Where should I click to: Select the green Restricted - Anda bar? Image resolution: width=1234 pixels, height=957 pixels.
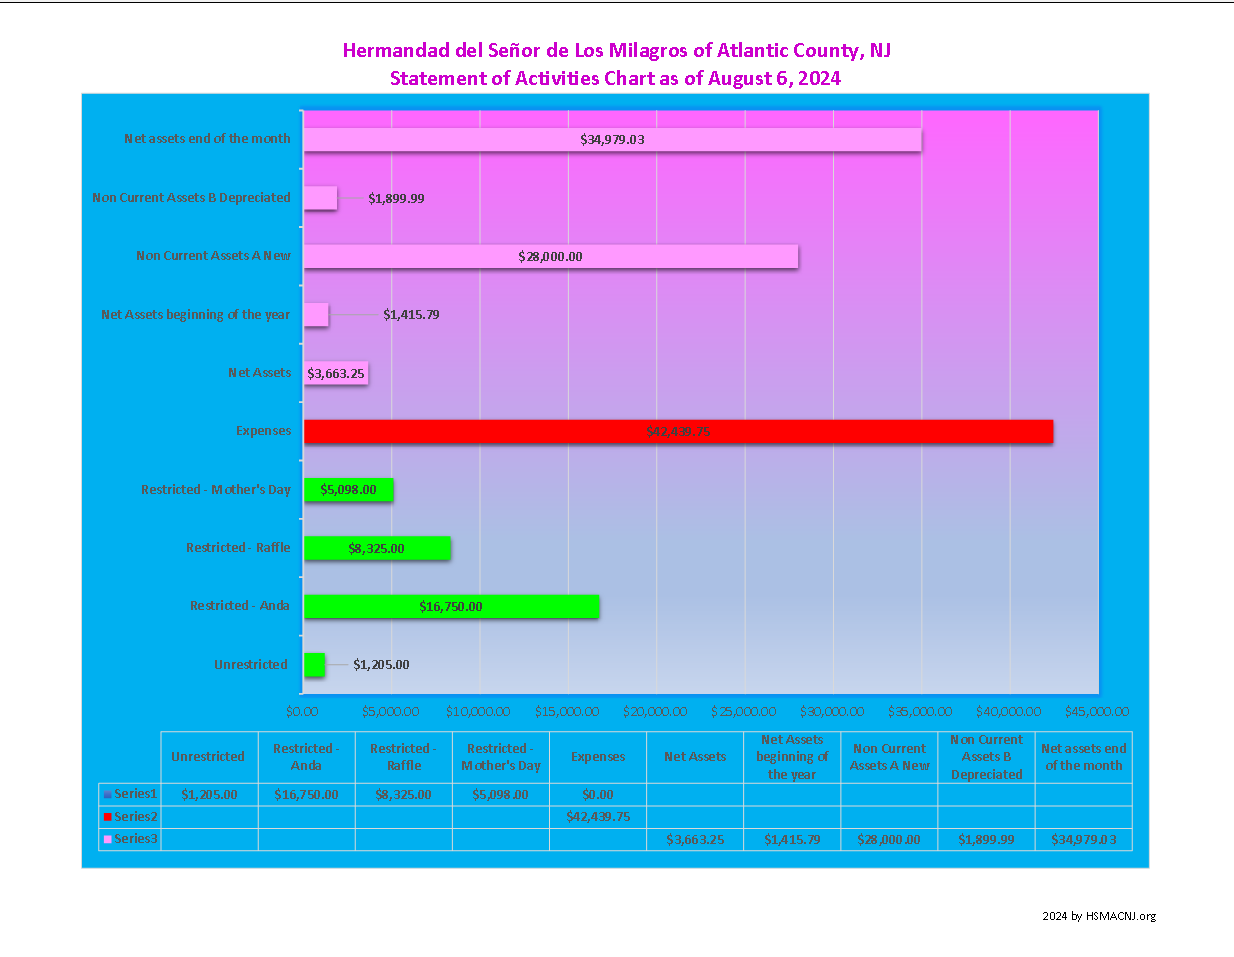coord(451,606)
